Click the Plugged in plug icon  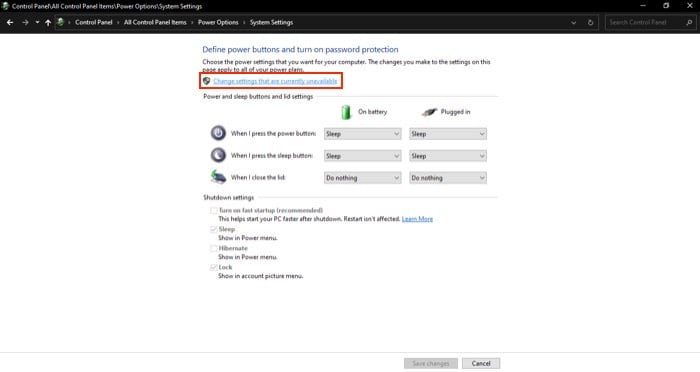[x=429, y=112]
